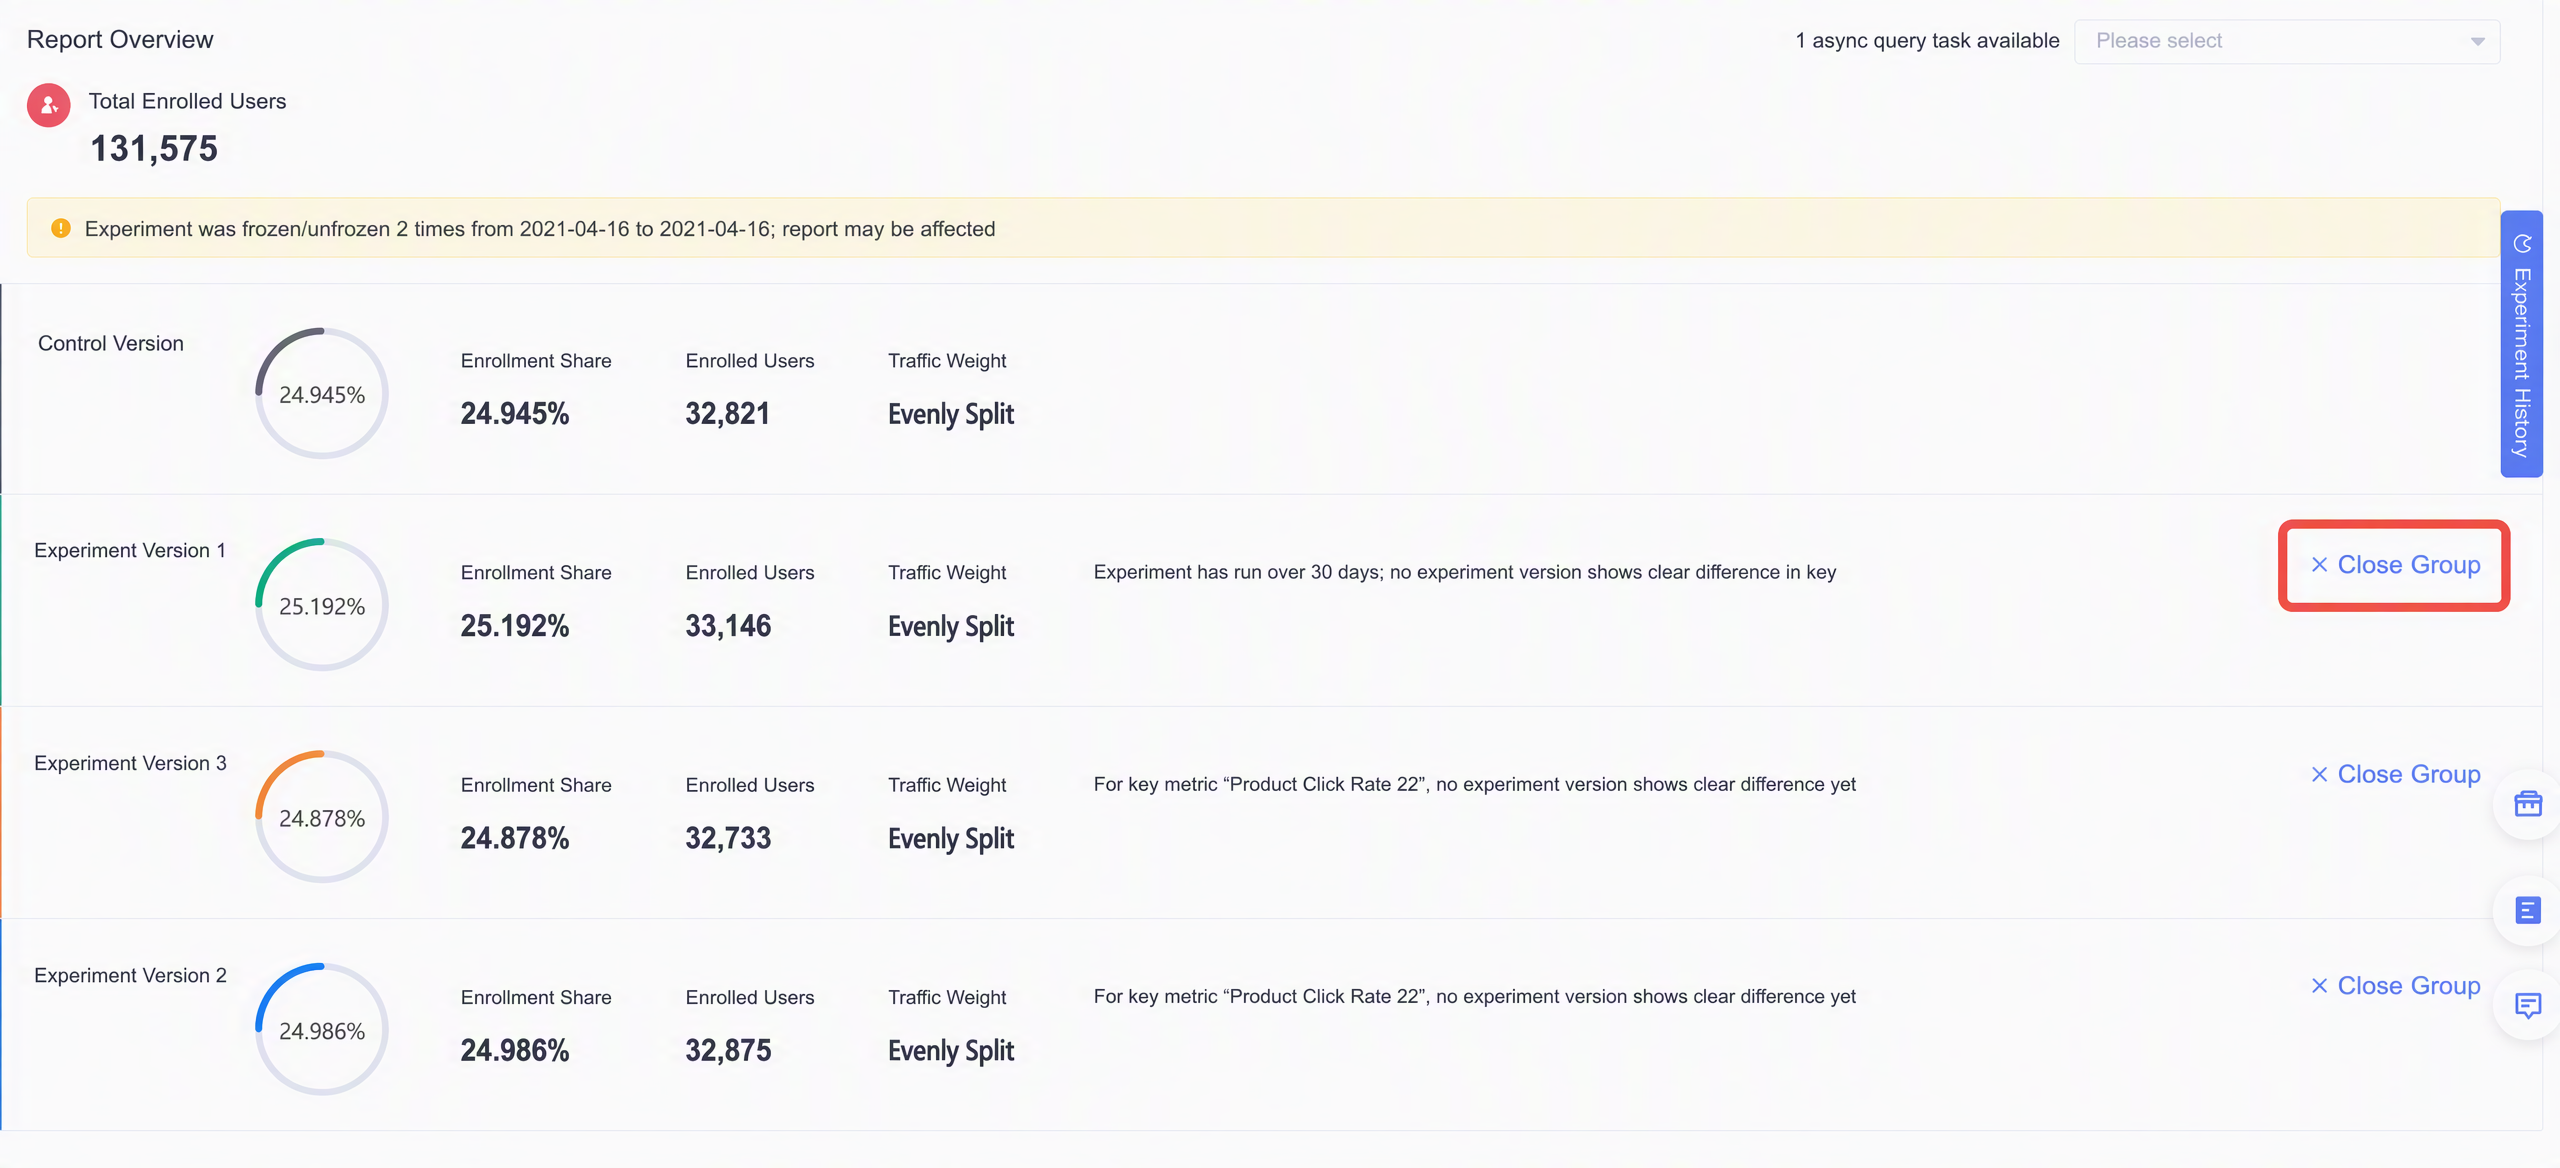Open the document notes floating icon

[x=2528, y=910]
